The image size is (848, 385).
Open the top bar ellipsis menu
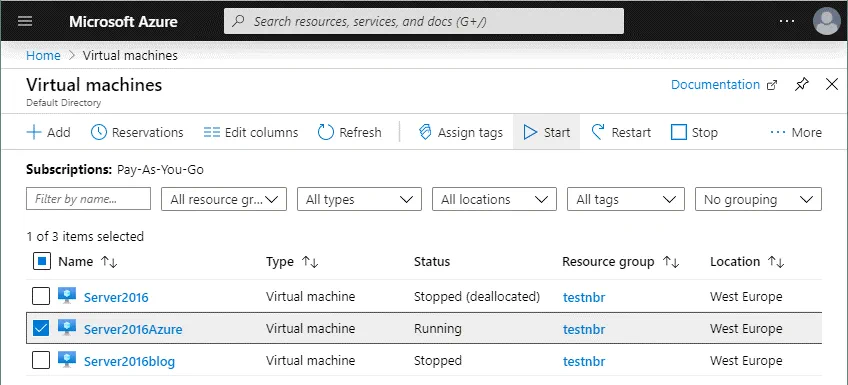coord(787,22)
